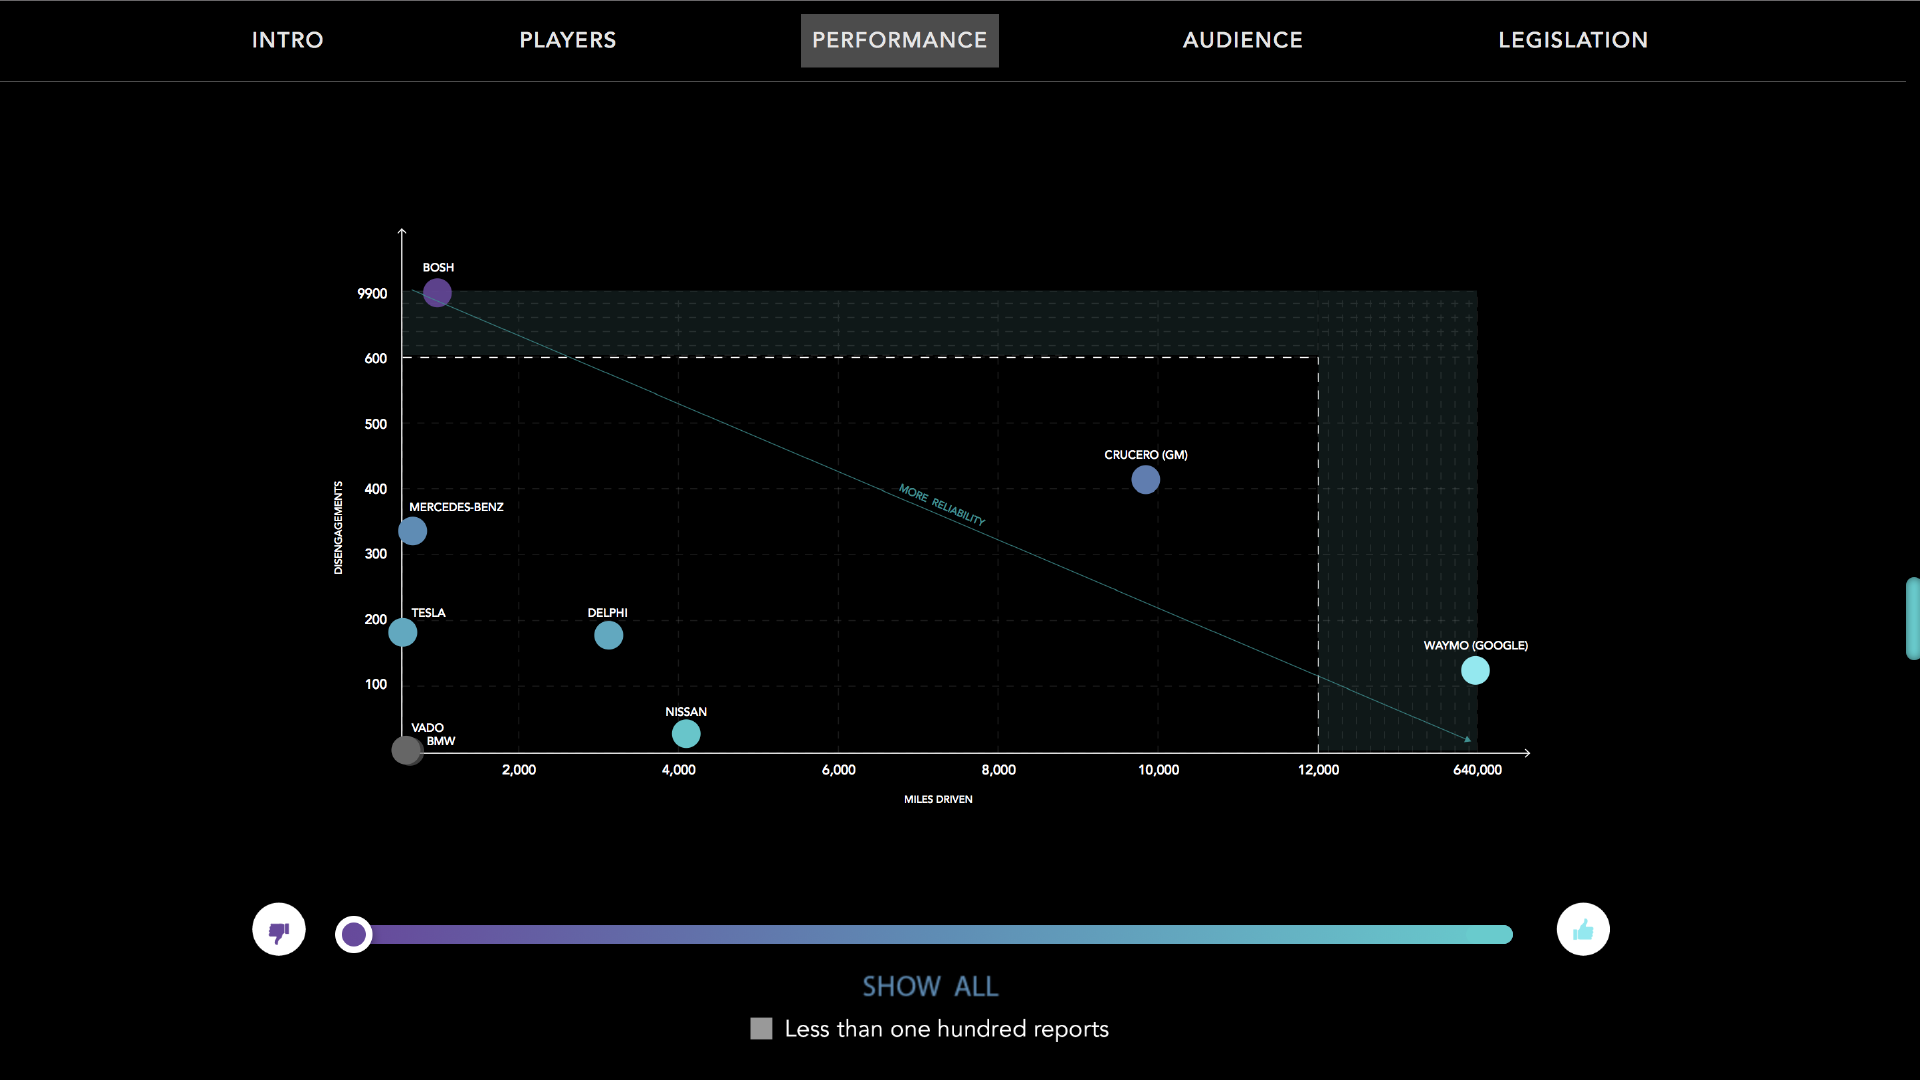Click the SHOW ALL button

[x=930, y=987]
